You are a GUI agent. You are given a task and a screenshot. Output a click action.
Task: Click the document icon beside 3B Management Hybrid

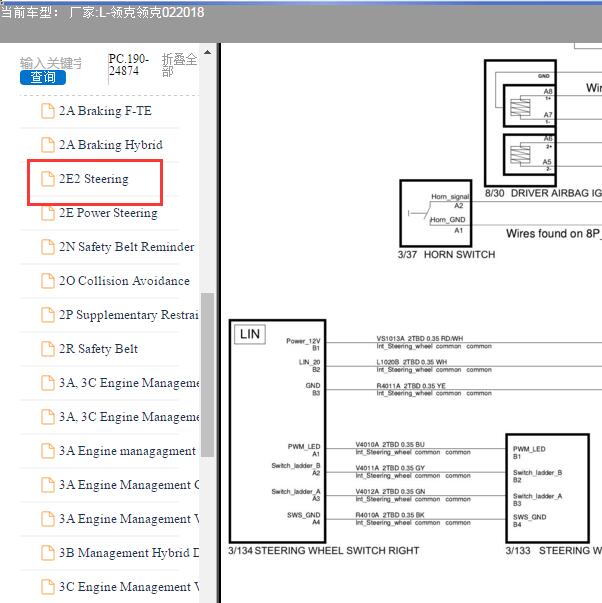point(48,553)
